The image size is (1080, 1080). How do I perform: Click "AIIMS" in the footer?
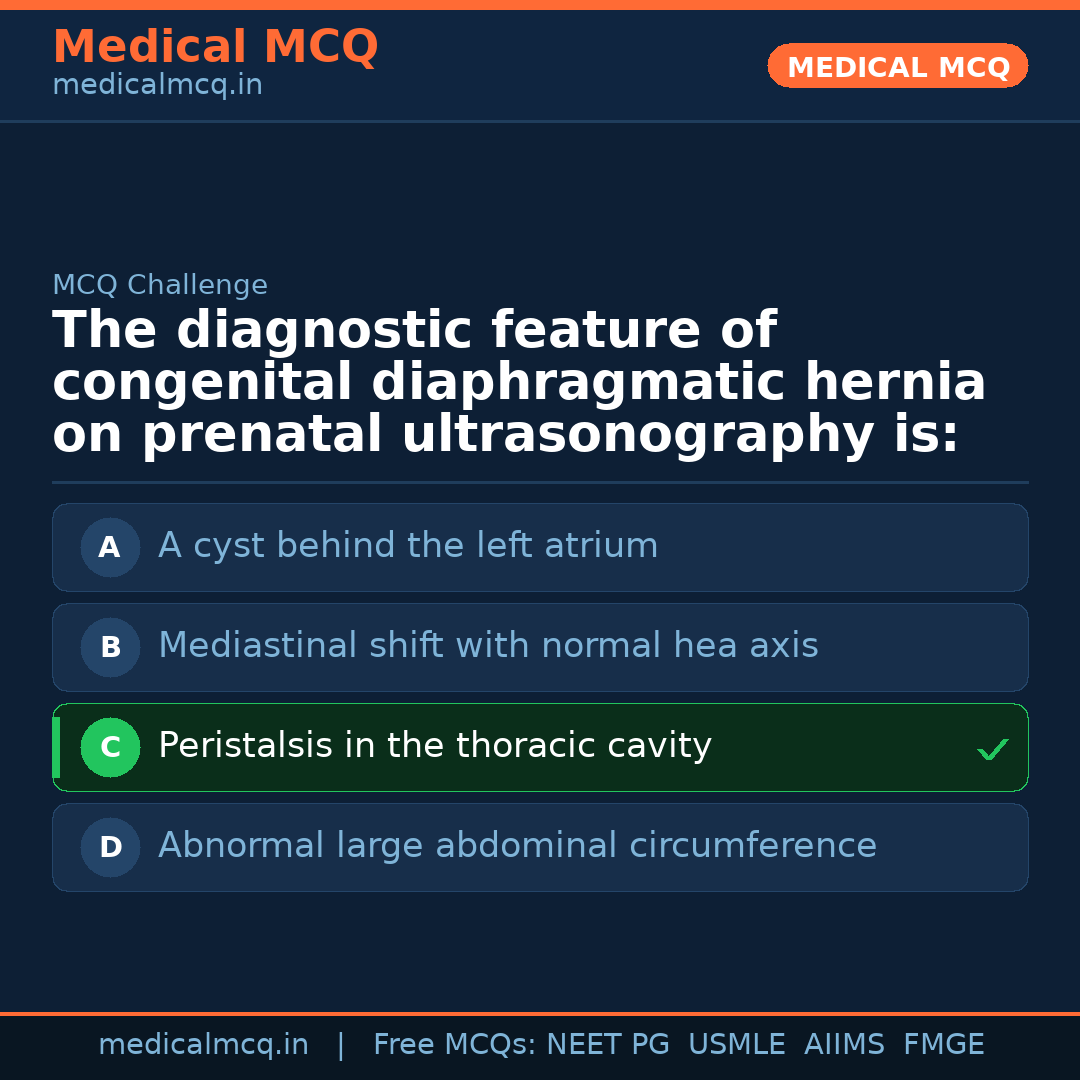pos(844,1045)
